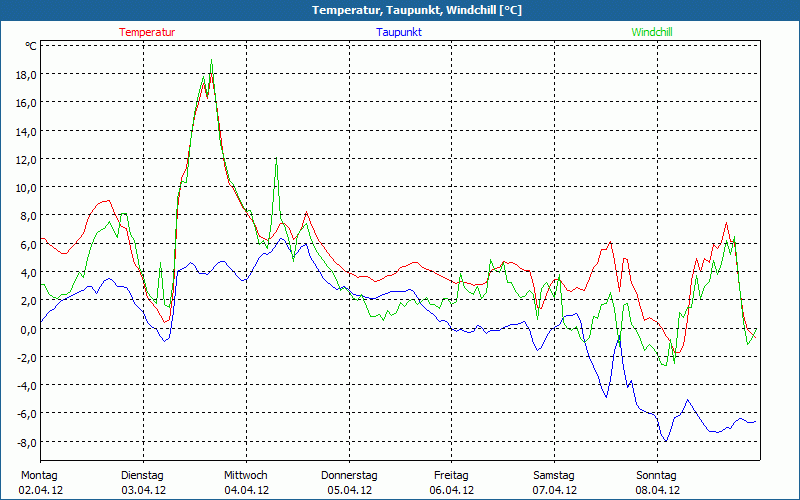This screenshot has width=800, height=500.
Task: Click the °C unit label on axis
Action: pyautogui.click(x=31, y=46)
